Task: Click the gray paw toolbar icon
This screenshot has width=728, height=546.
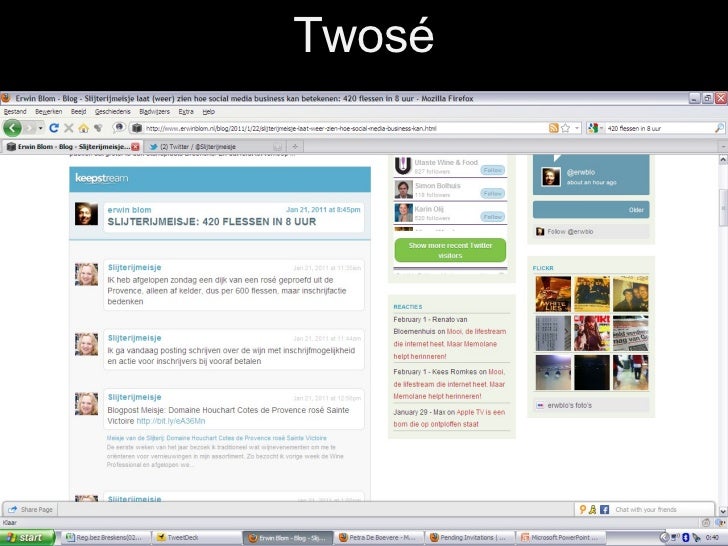Action: tap(98, 128)
